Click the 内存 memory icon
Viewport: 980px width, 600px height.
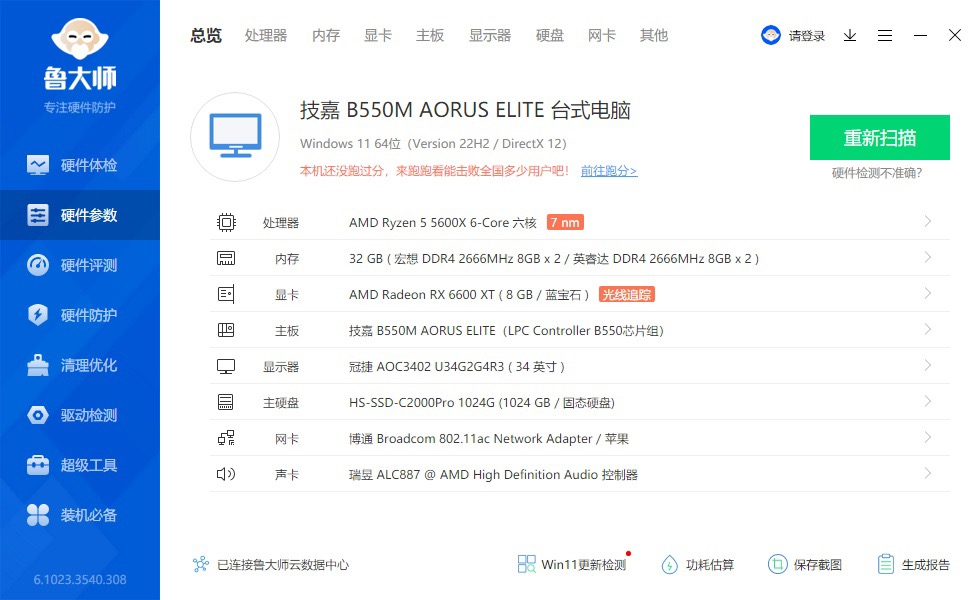click(x=226, y=258)
